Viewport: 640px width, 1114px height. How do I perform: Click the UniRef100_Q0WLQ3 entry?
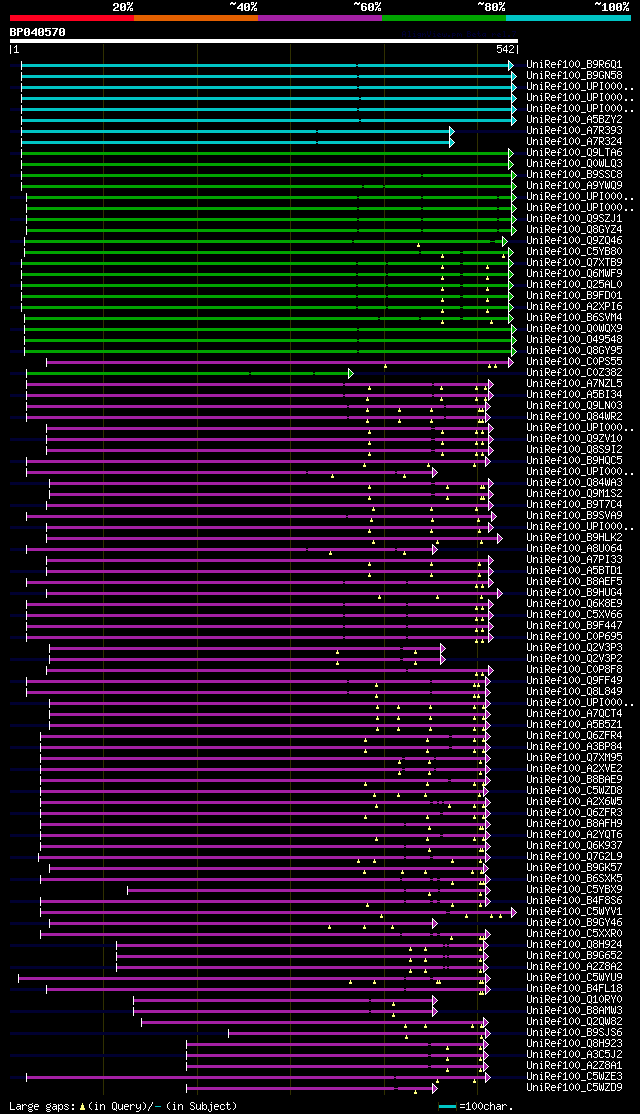pos(575,163)
